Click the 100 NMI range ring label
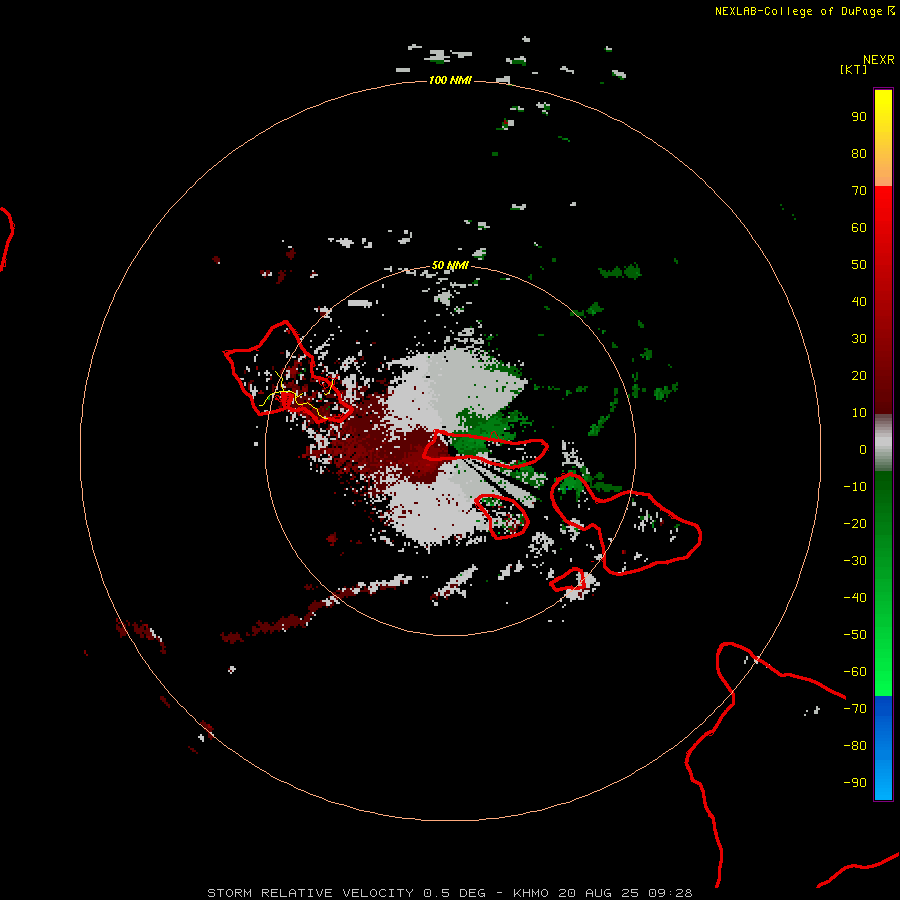Image resolution: width=900 pixels, height=900 pixels. (450, 80)
